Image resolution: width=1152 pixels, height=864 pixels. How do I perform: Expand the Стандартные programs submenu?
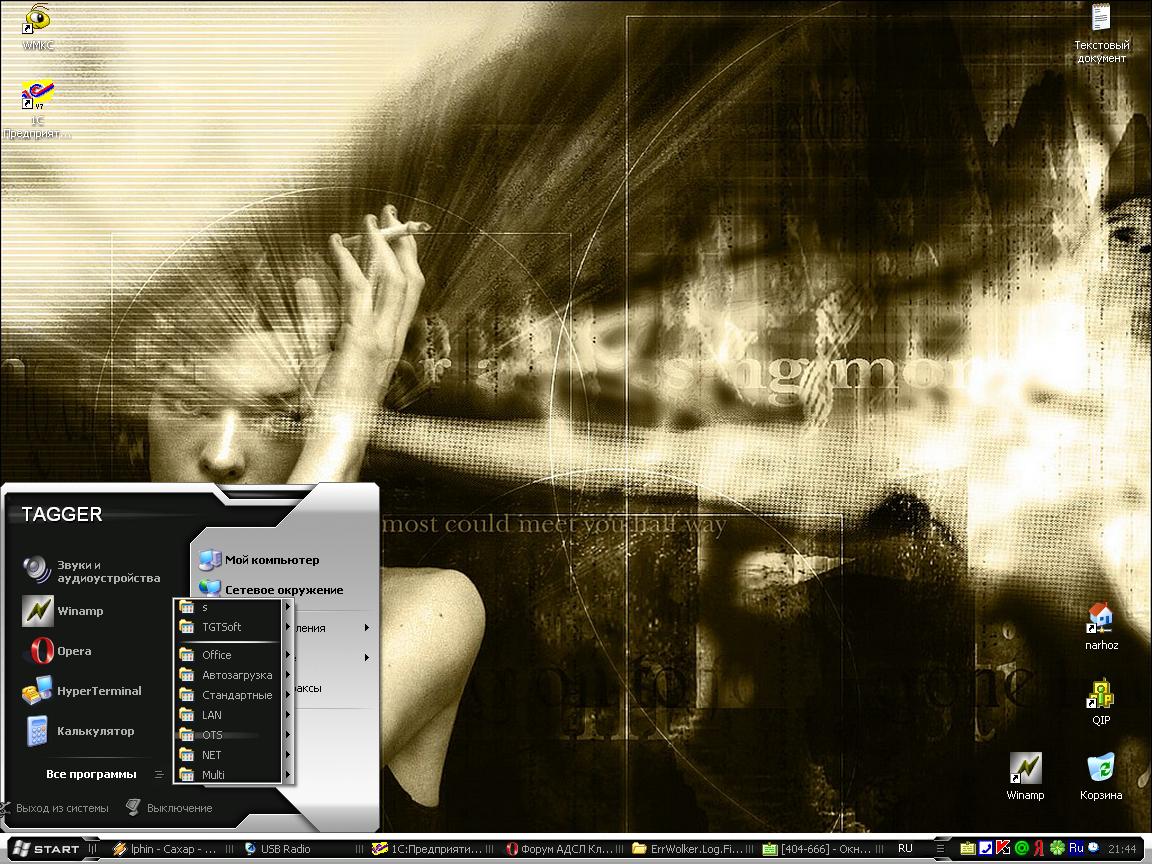tap(236, 695)
